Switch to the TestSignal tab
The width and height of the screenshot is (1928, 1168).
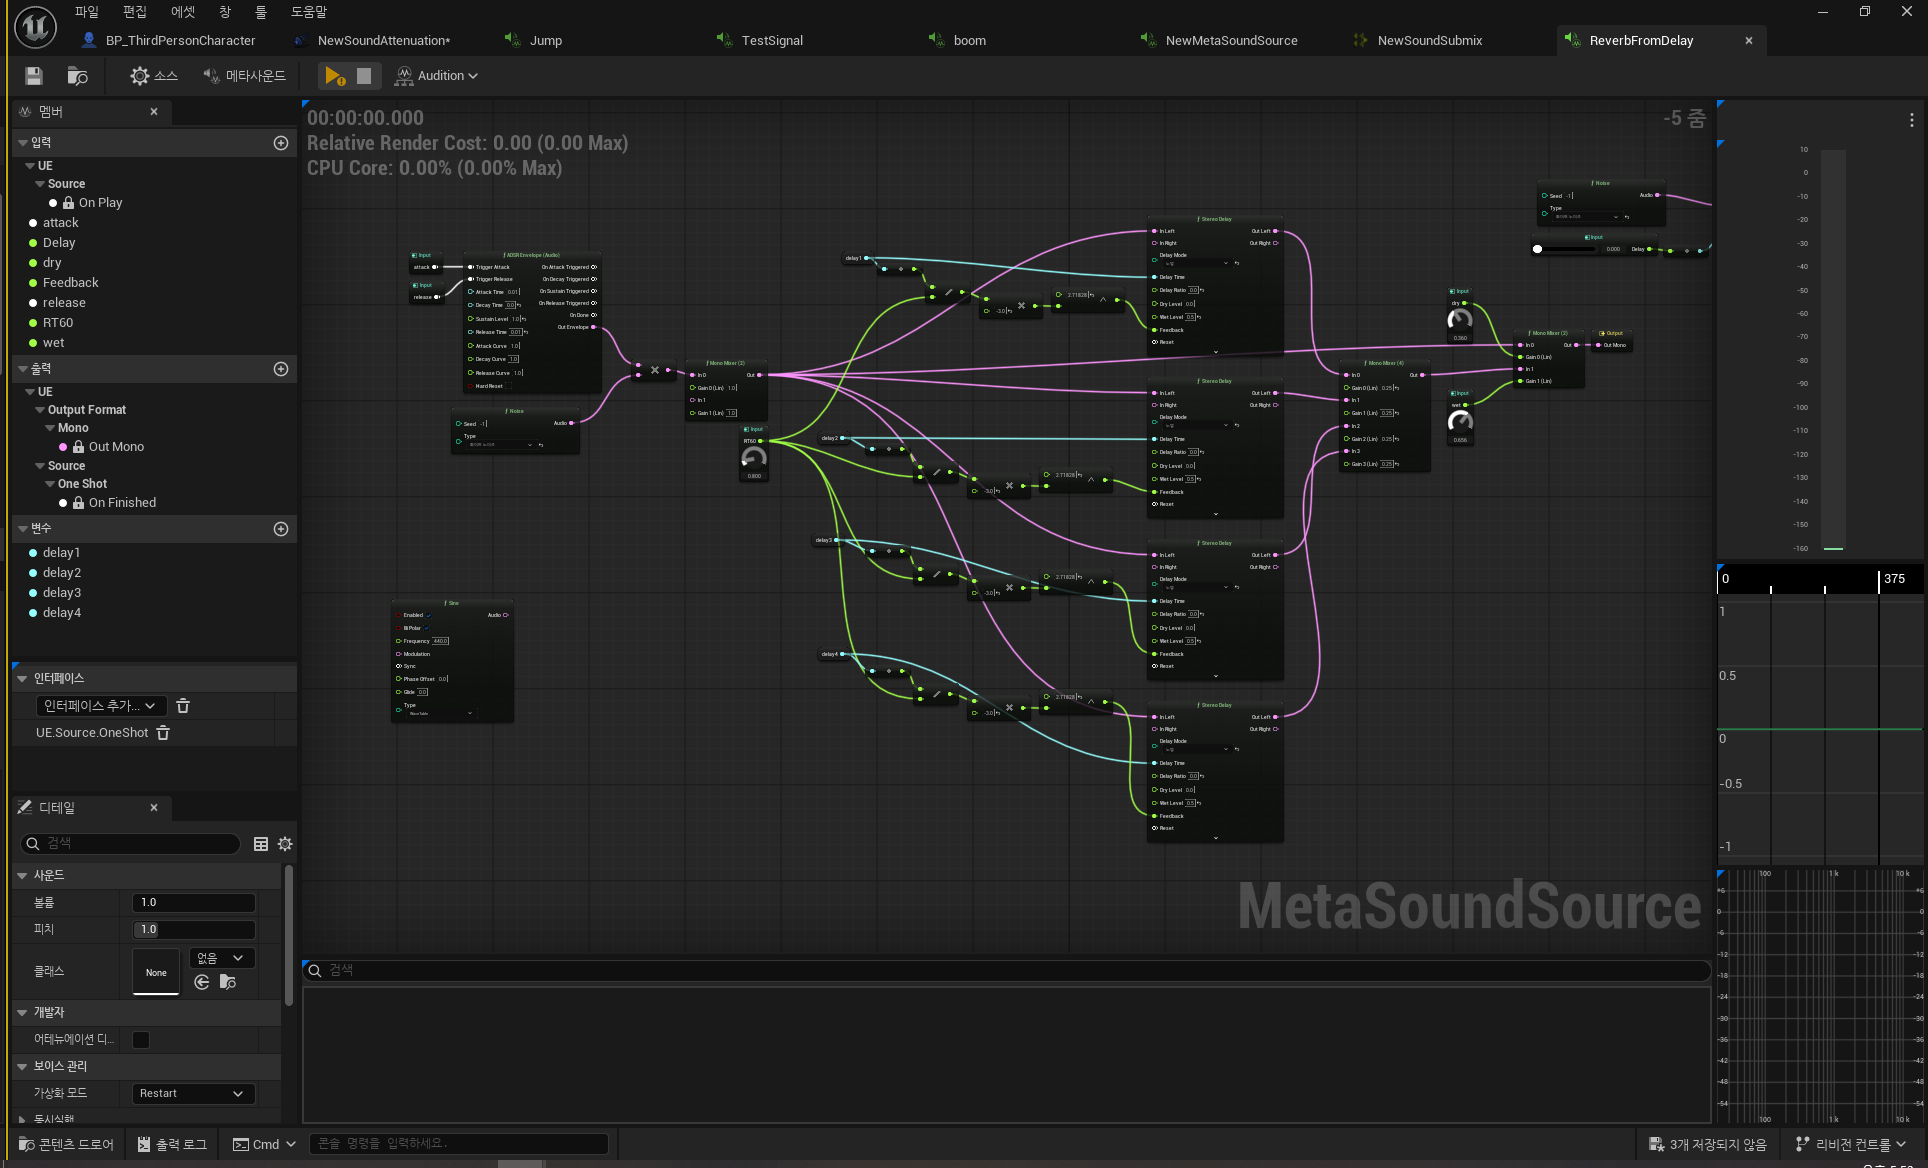(771, 41)
